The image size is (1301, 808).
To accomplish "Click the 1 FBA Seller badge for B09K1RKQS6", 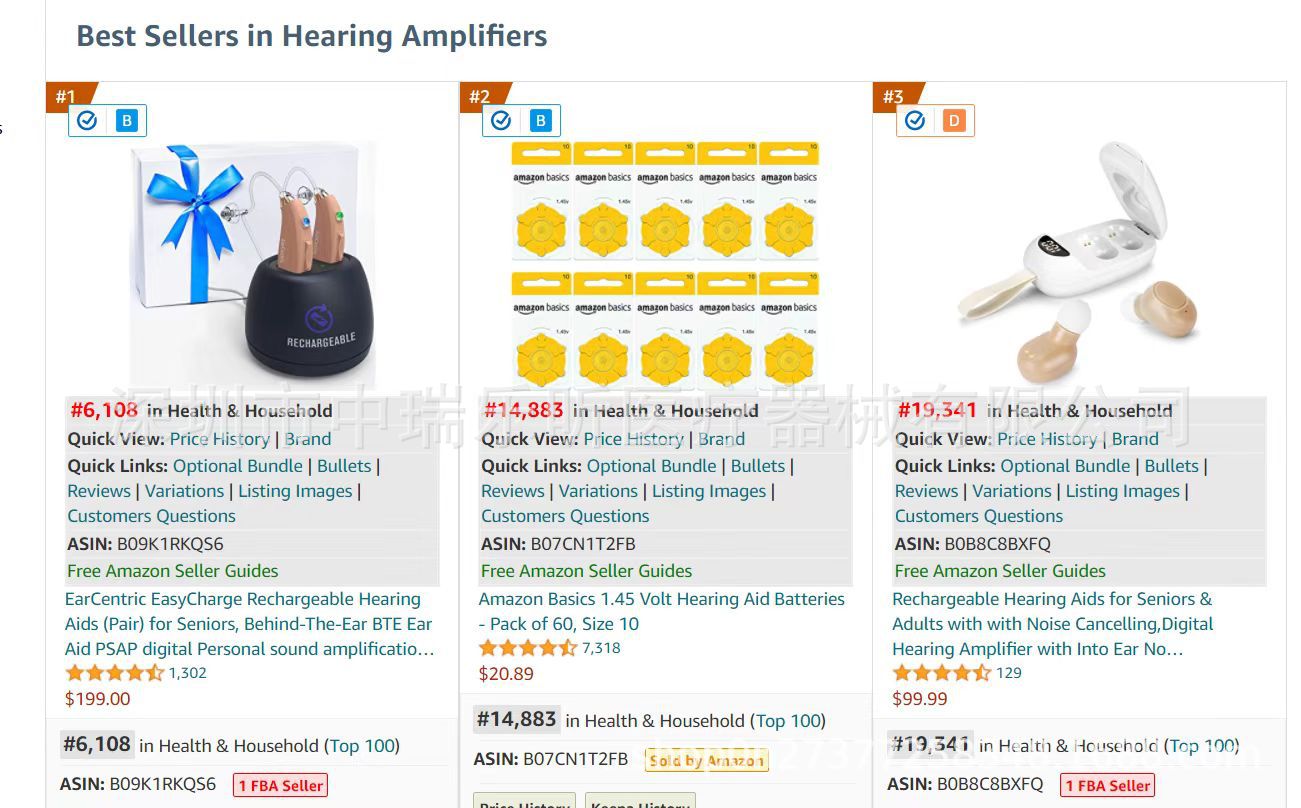I will (x=281, y=785).
